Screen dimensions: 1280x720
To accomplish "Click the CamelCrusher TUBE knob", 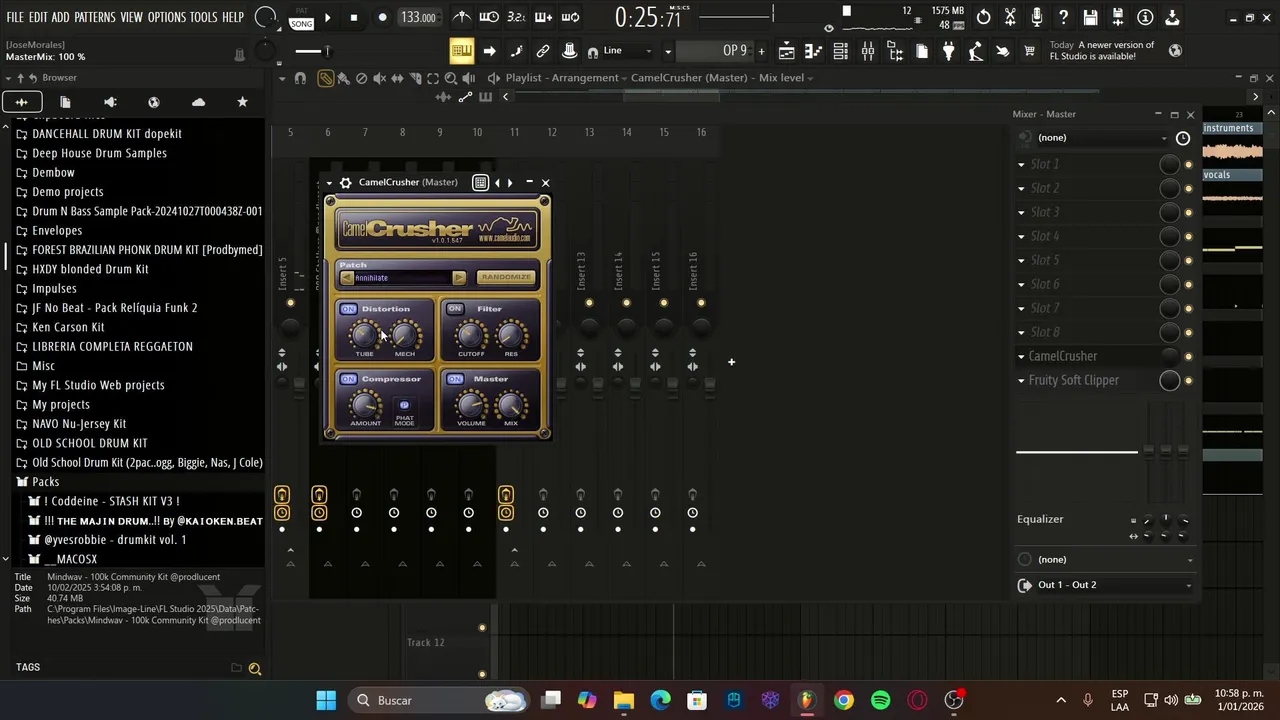I will coord(364,334).
